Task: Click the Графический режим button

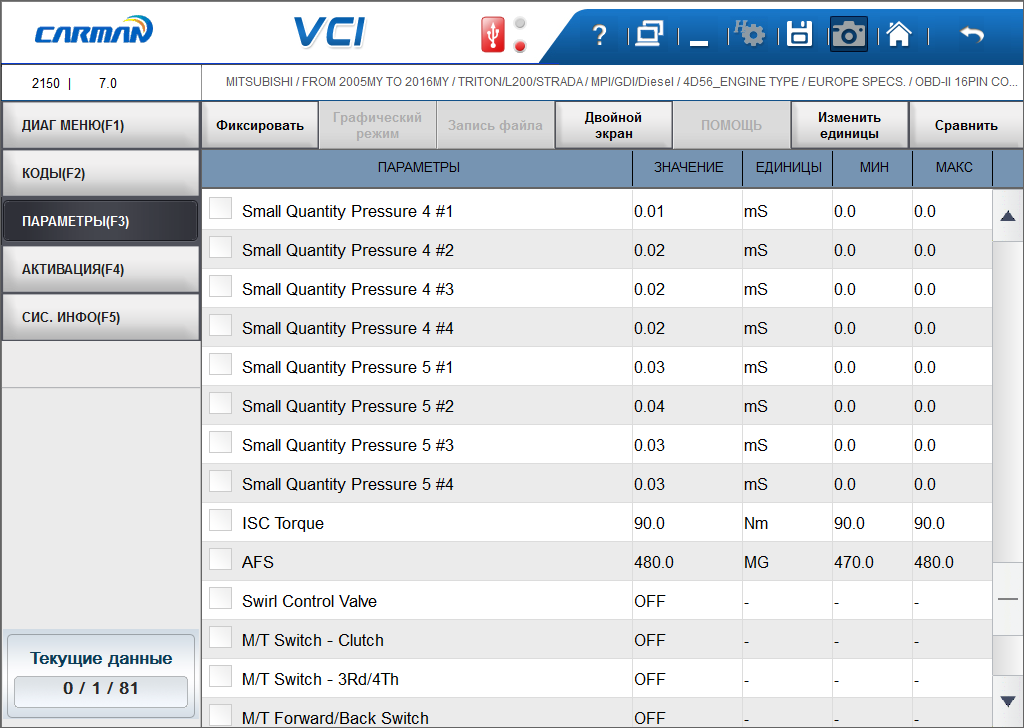Action: coord(377,125)
